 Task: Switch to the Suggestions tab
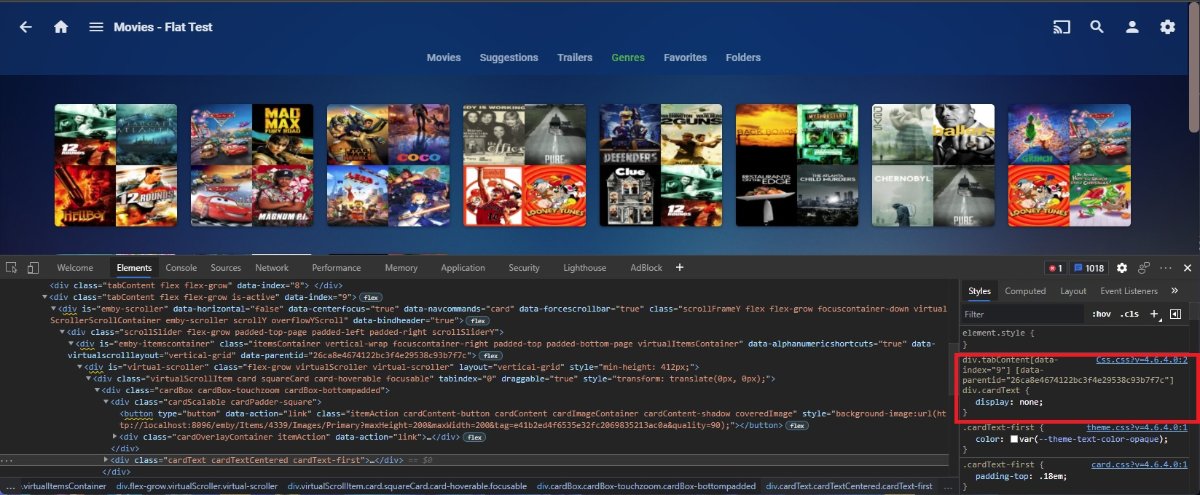pos(509,58)
